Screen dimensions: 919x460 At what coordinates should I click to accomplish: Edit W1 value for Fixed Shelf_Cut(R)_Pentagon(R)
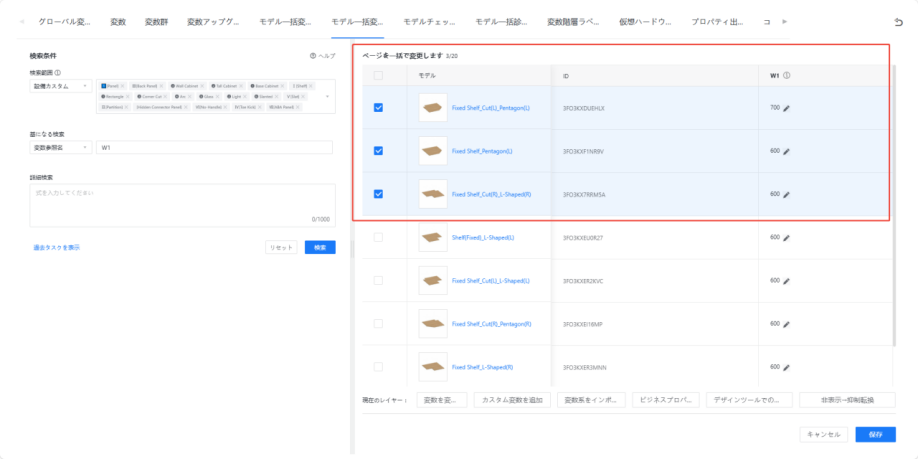787,324
